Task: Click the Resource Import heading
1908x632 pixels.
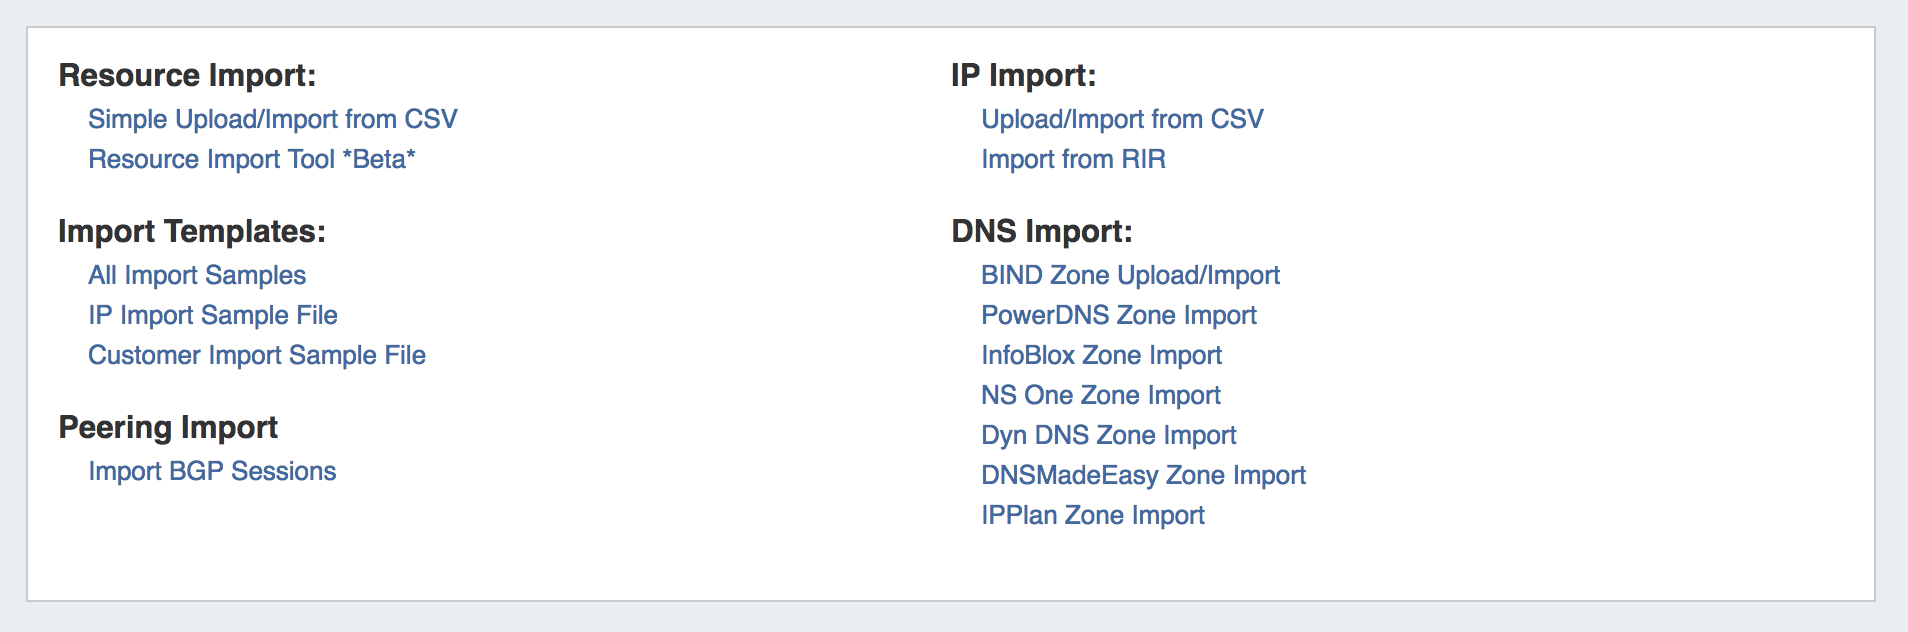Action: pos(187,75)
